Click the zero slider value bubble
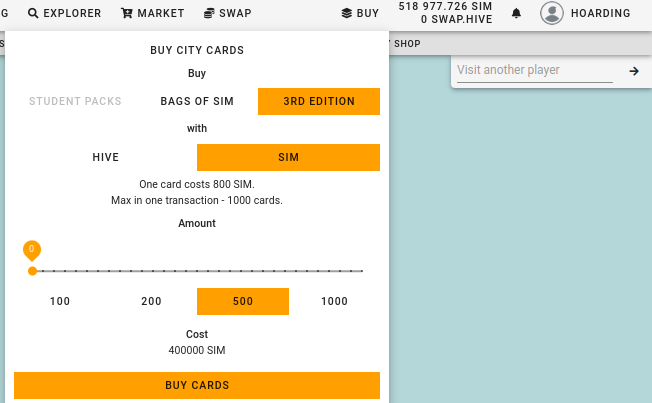Viewport: 652px width, 403px height. (32, 250)
